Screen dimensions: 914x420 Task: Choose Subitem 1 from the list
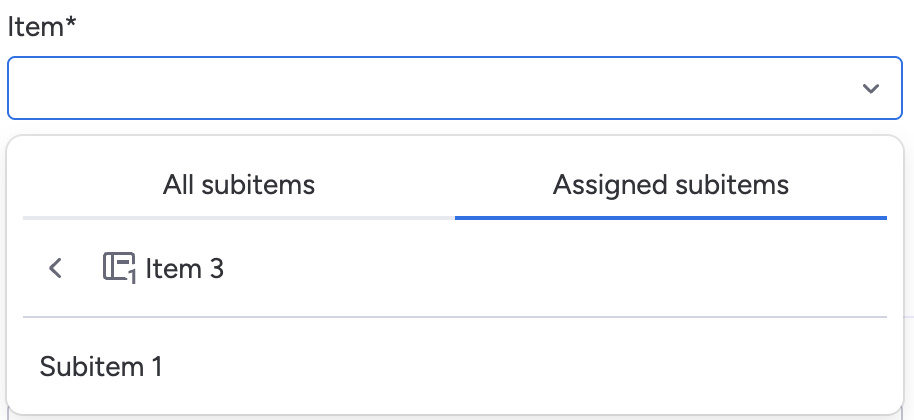coord(101,367)
